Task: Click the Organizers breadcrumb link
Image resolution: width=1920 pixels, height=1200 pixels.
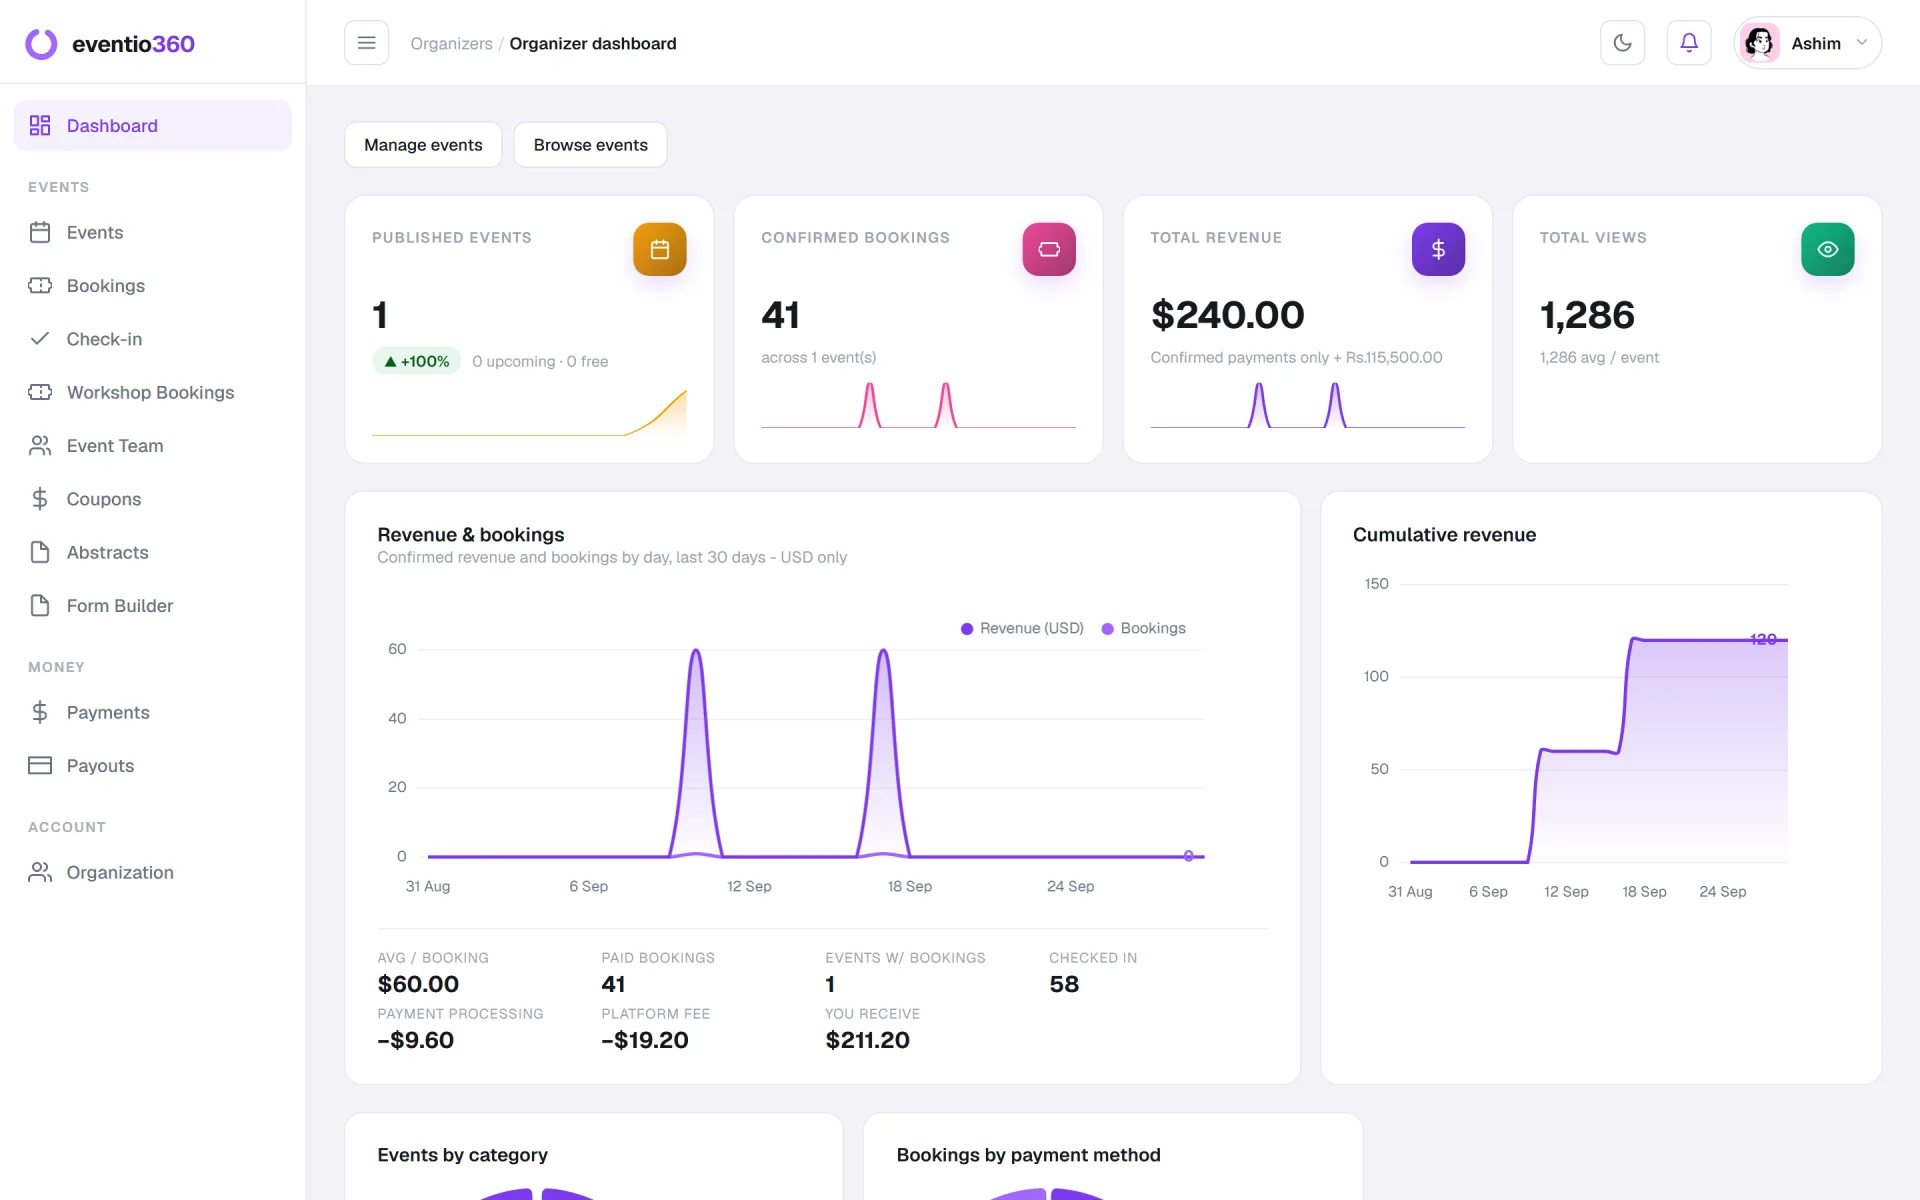Action: pos(451,44)
